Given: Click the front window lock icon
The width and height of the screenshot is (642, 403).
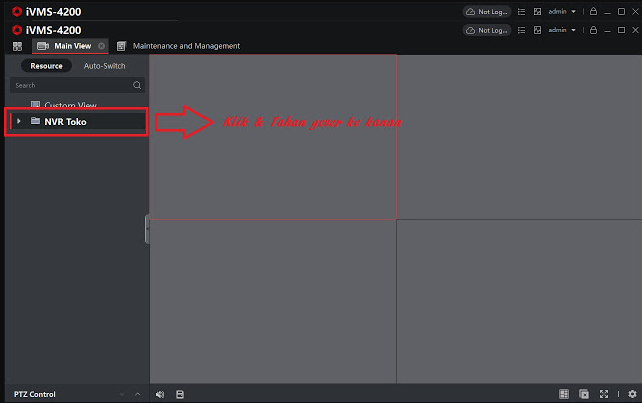Looking at the screenshot, I should [x=593, y=30].
